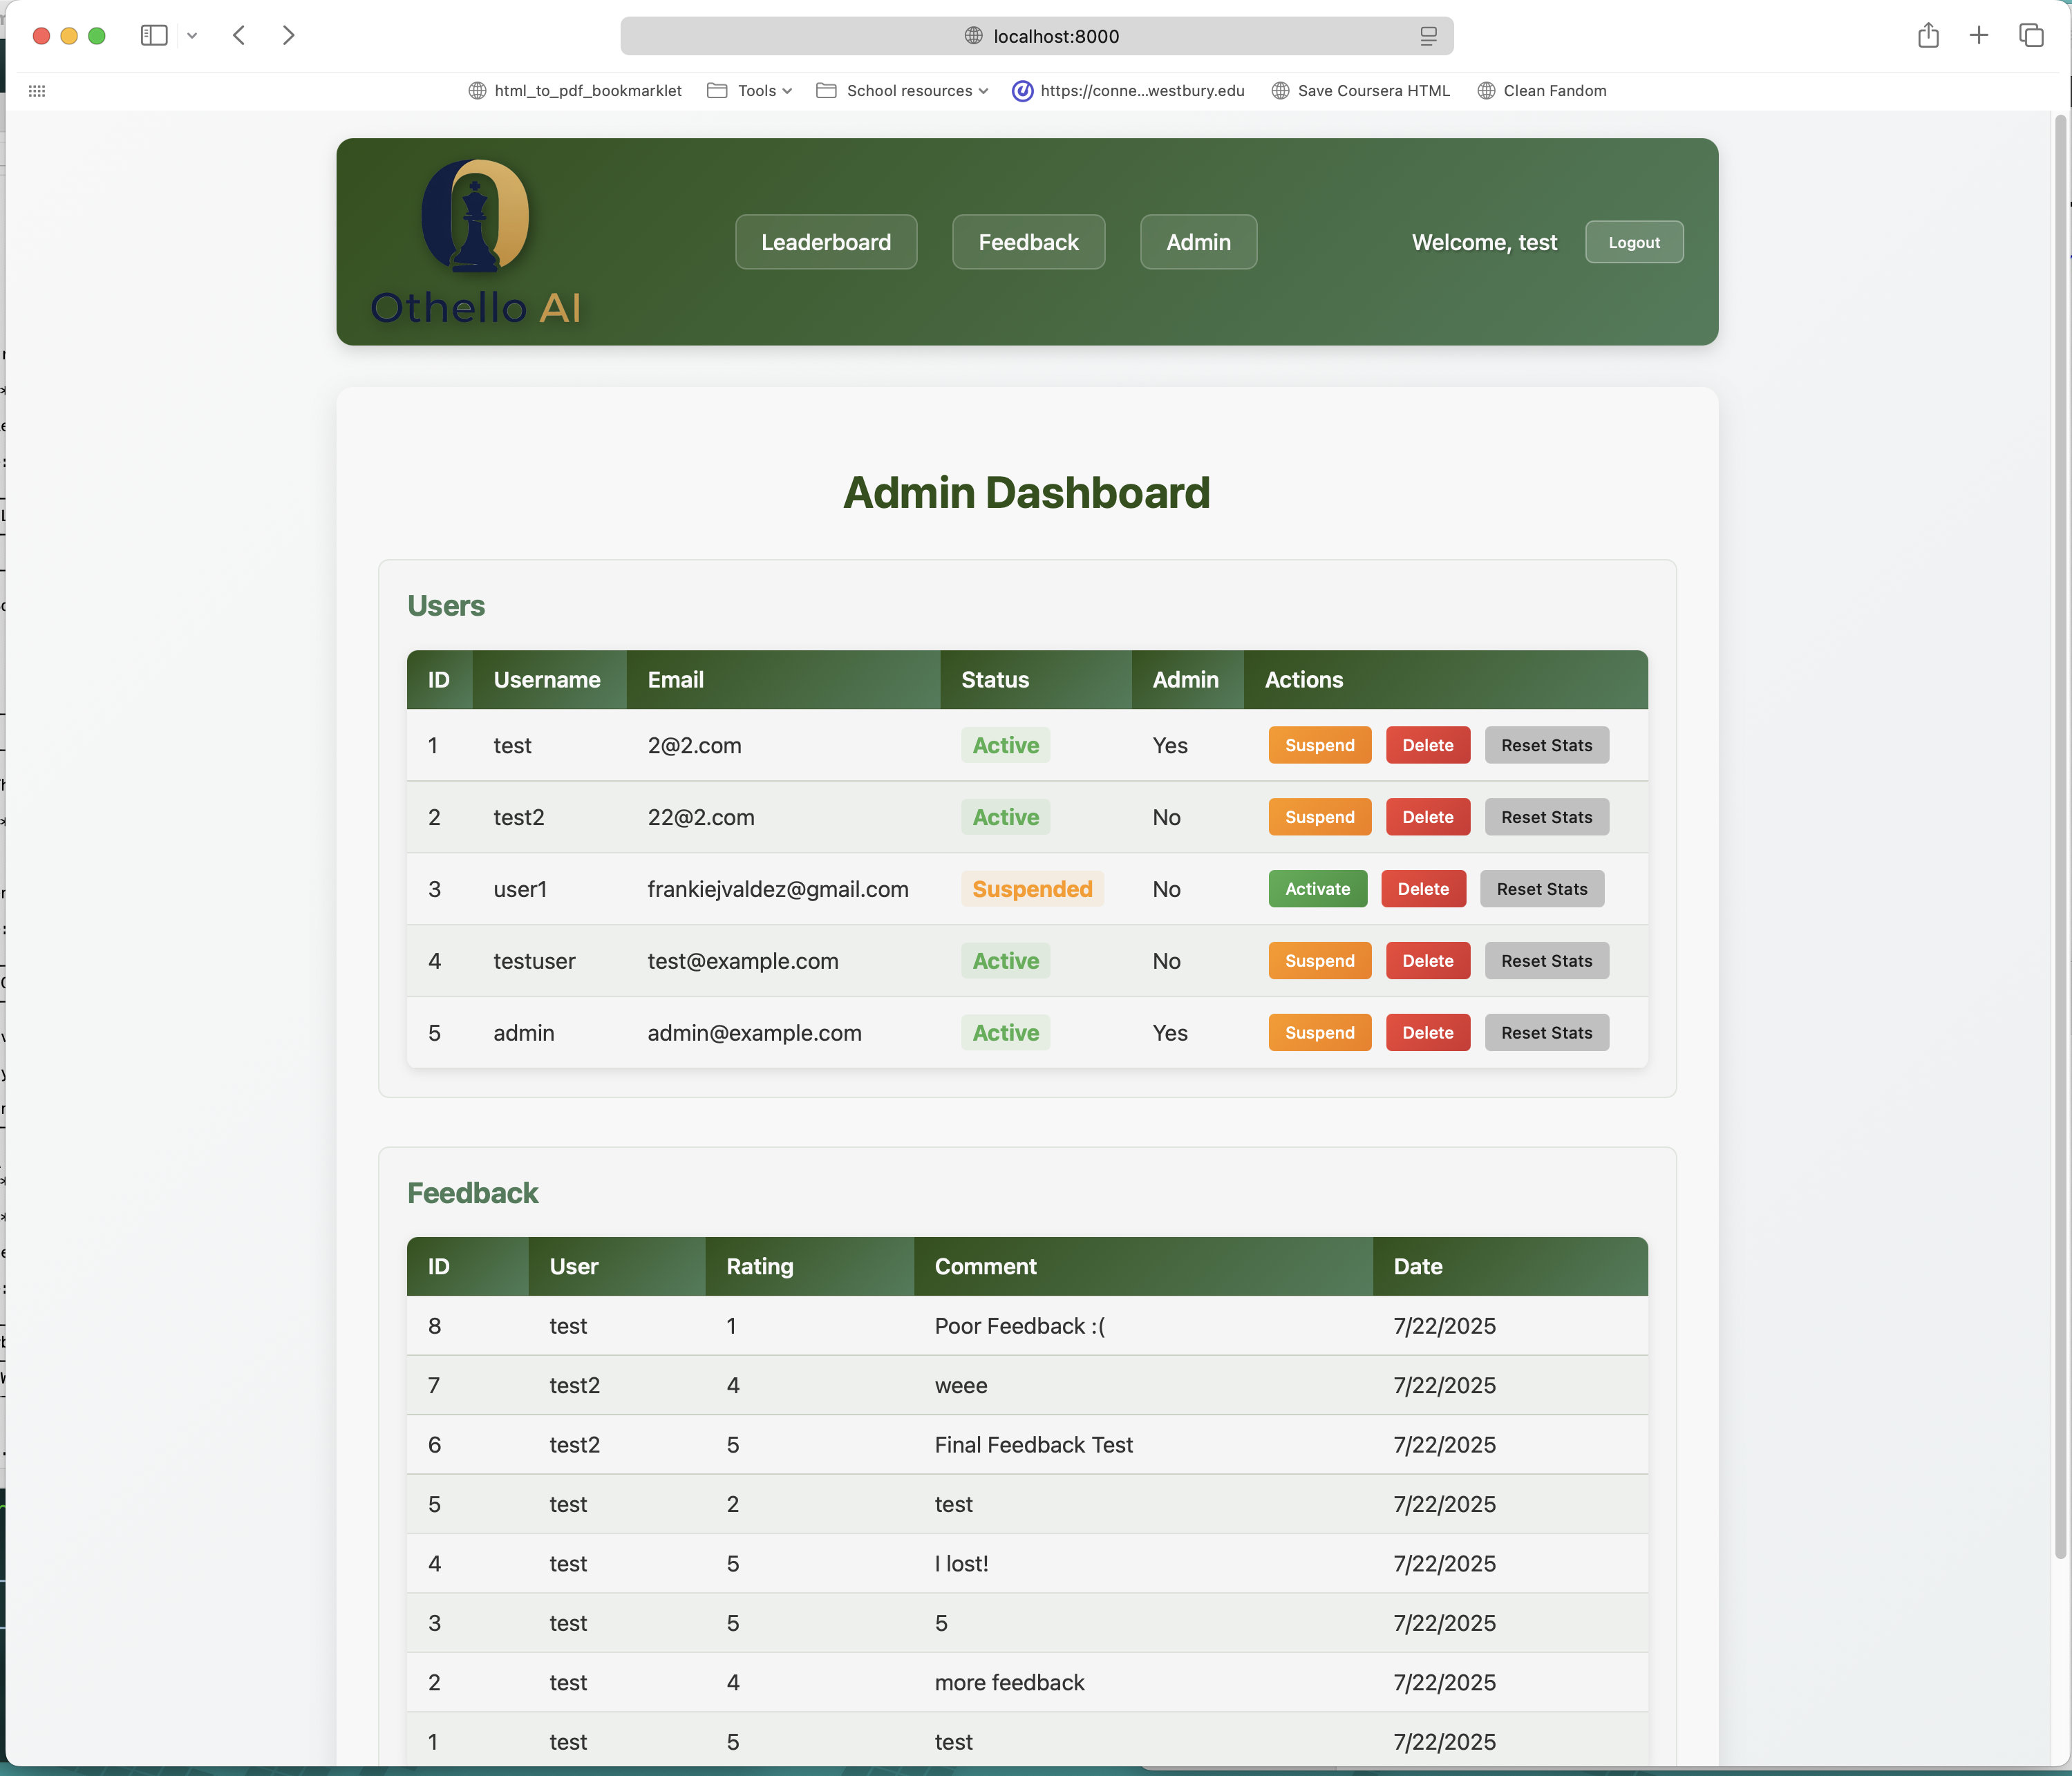Click the comment I lost!
This screenshot has height=1776, width=2072.
pos(961,1564)
